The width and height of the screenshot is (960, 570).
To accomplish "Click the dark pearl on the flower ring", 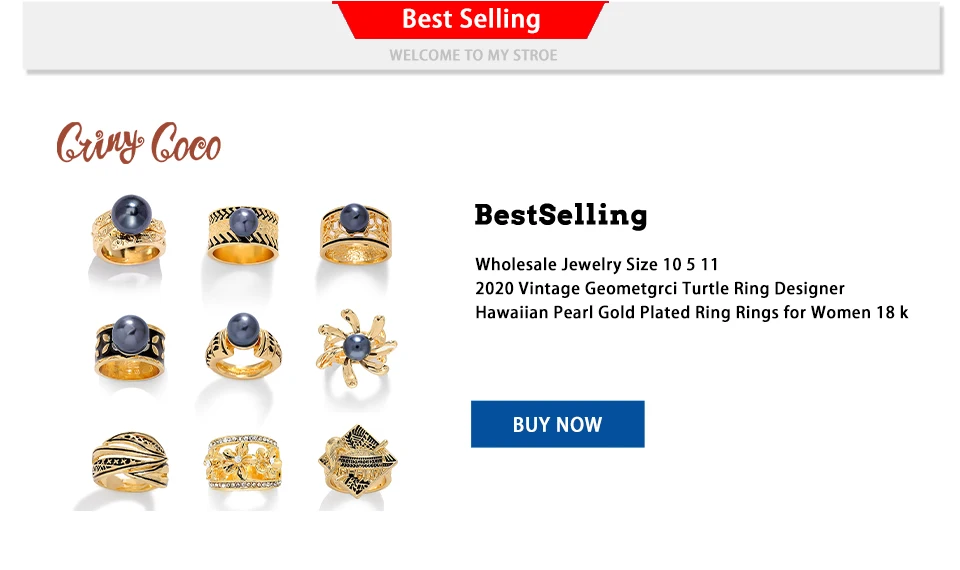I will pyautogui.click(x=356, y=347).
